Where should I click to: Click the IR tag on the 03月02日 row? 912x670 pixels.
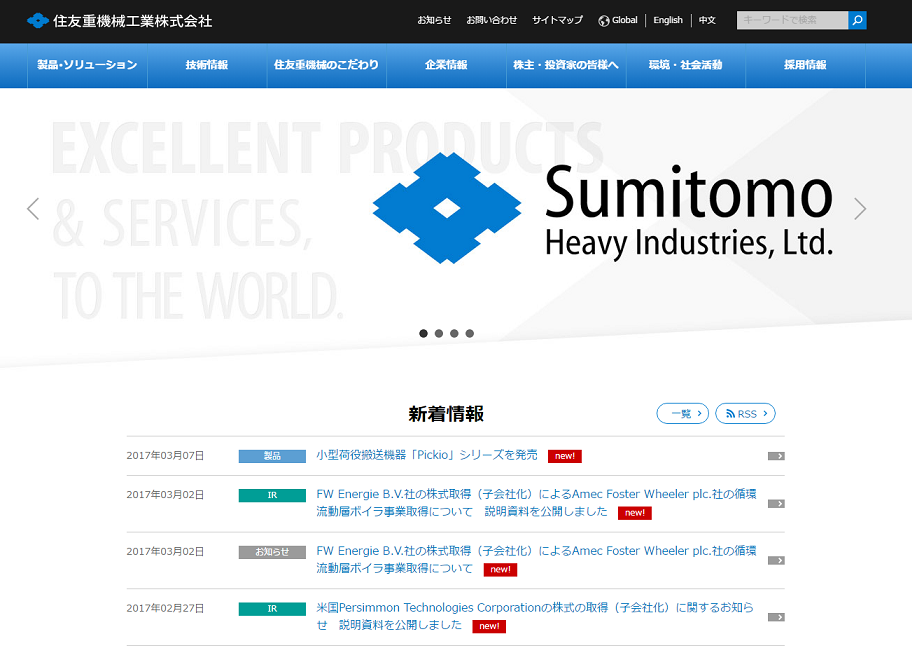click(272, 496)
